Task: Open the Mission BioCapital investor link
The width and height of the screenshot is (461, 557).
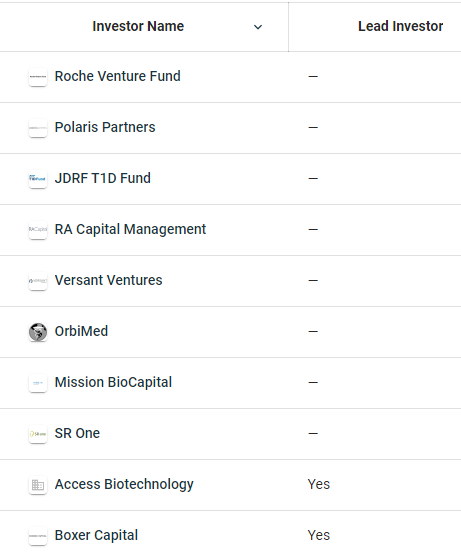Action: (113, 383)
